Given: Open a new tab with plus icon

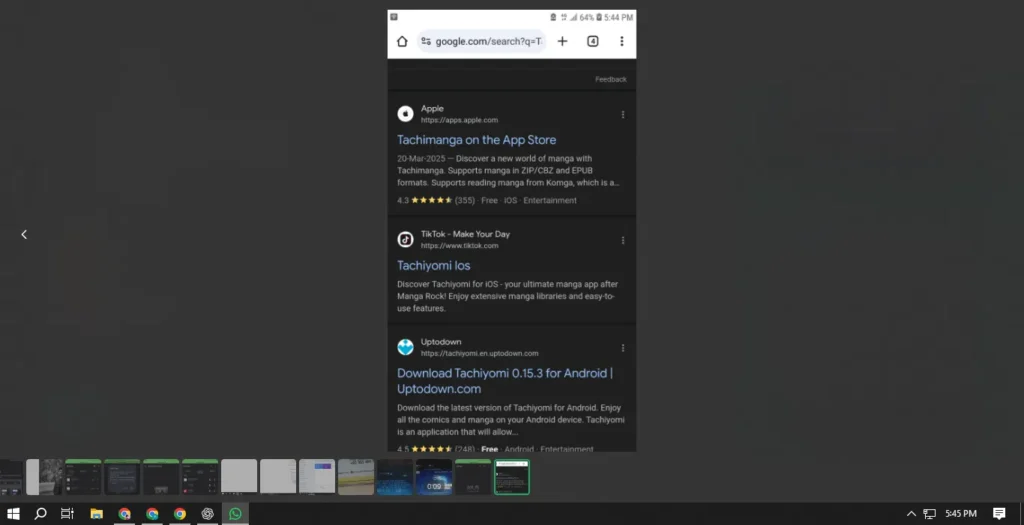Looking at the screenshot, I should pyautogui.click(x=562, y=42).
